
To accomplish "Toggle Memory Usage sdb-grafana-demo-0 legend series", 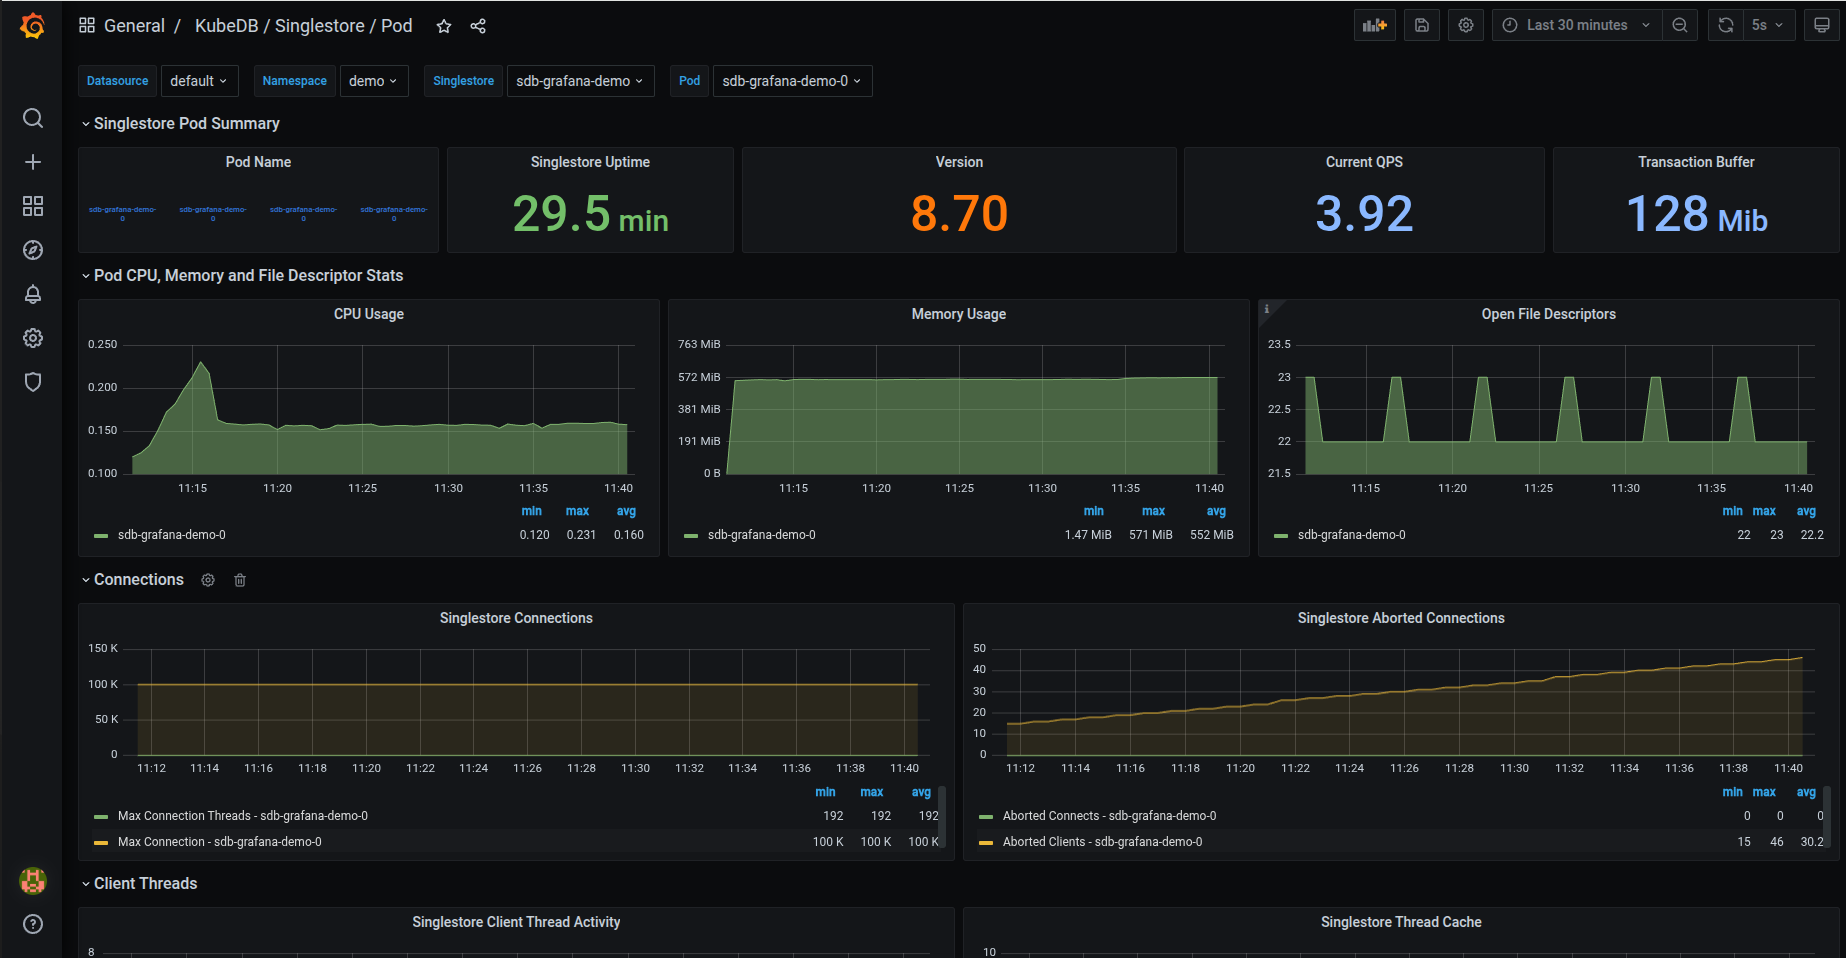I will [x=761, y=535].
